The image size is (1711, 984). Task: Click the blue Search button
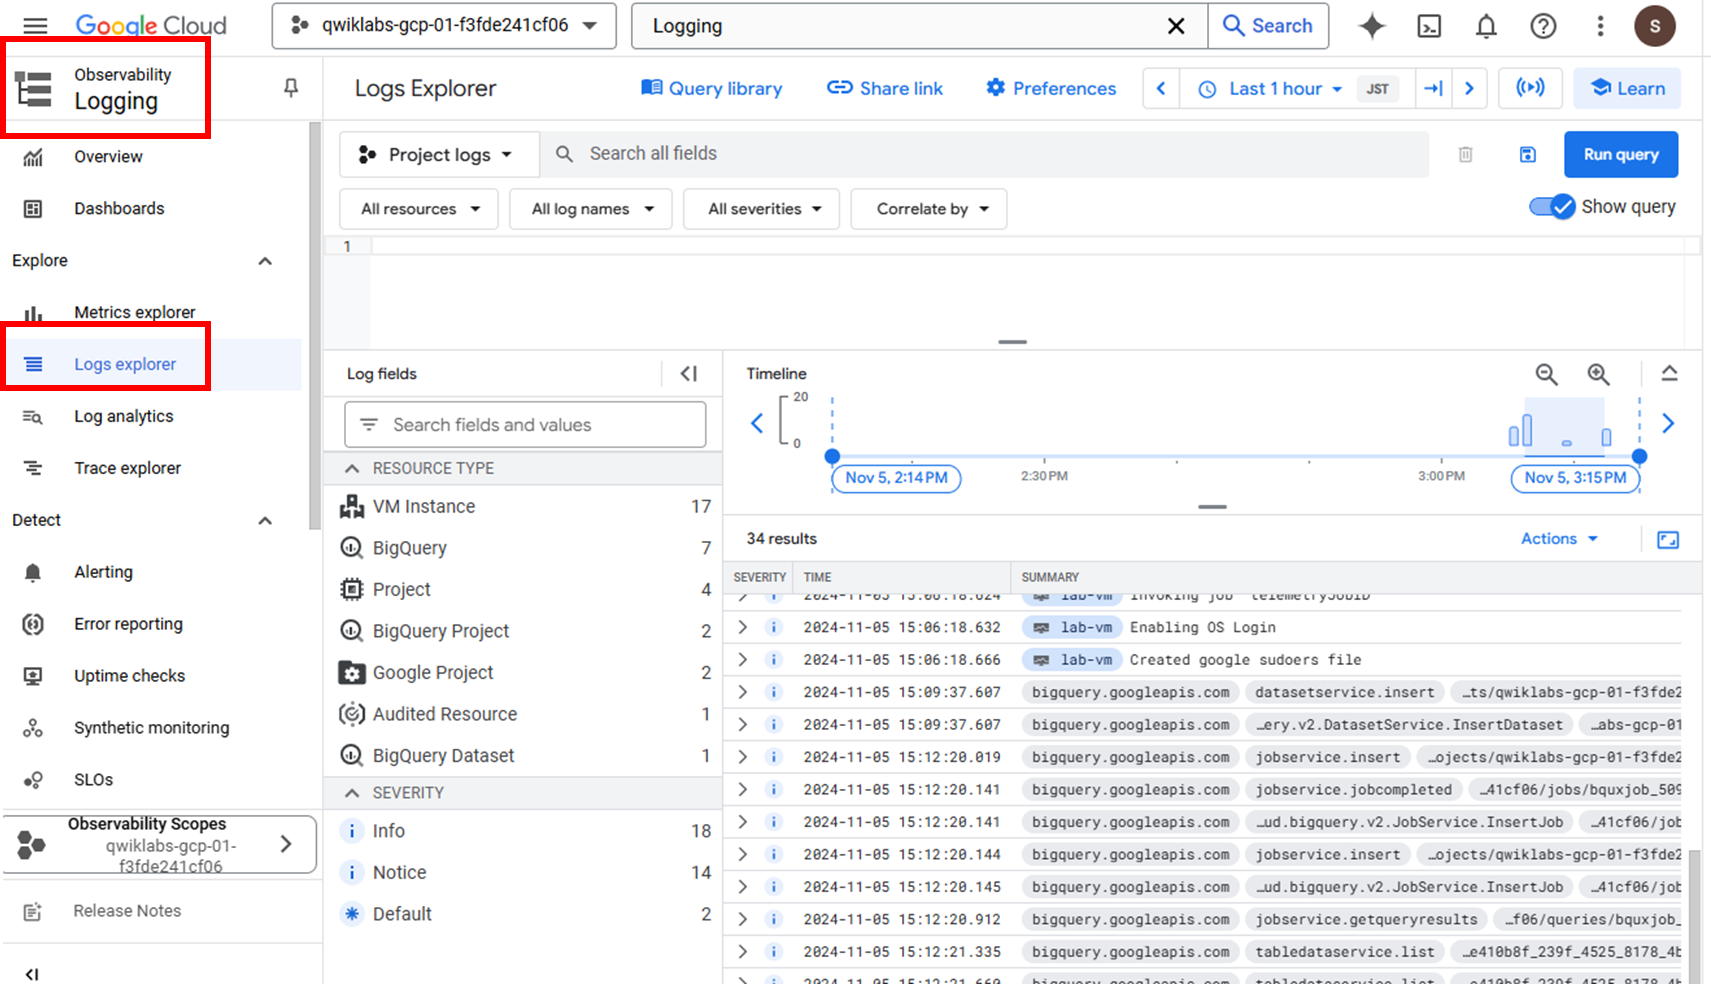click(x=1268, y=26)
